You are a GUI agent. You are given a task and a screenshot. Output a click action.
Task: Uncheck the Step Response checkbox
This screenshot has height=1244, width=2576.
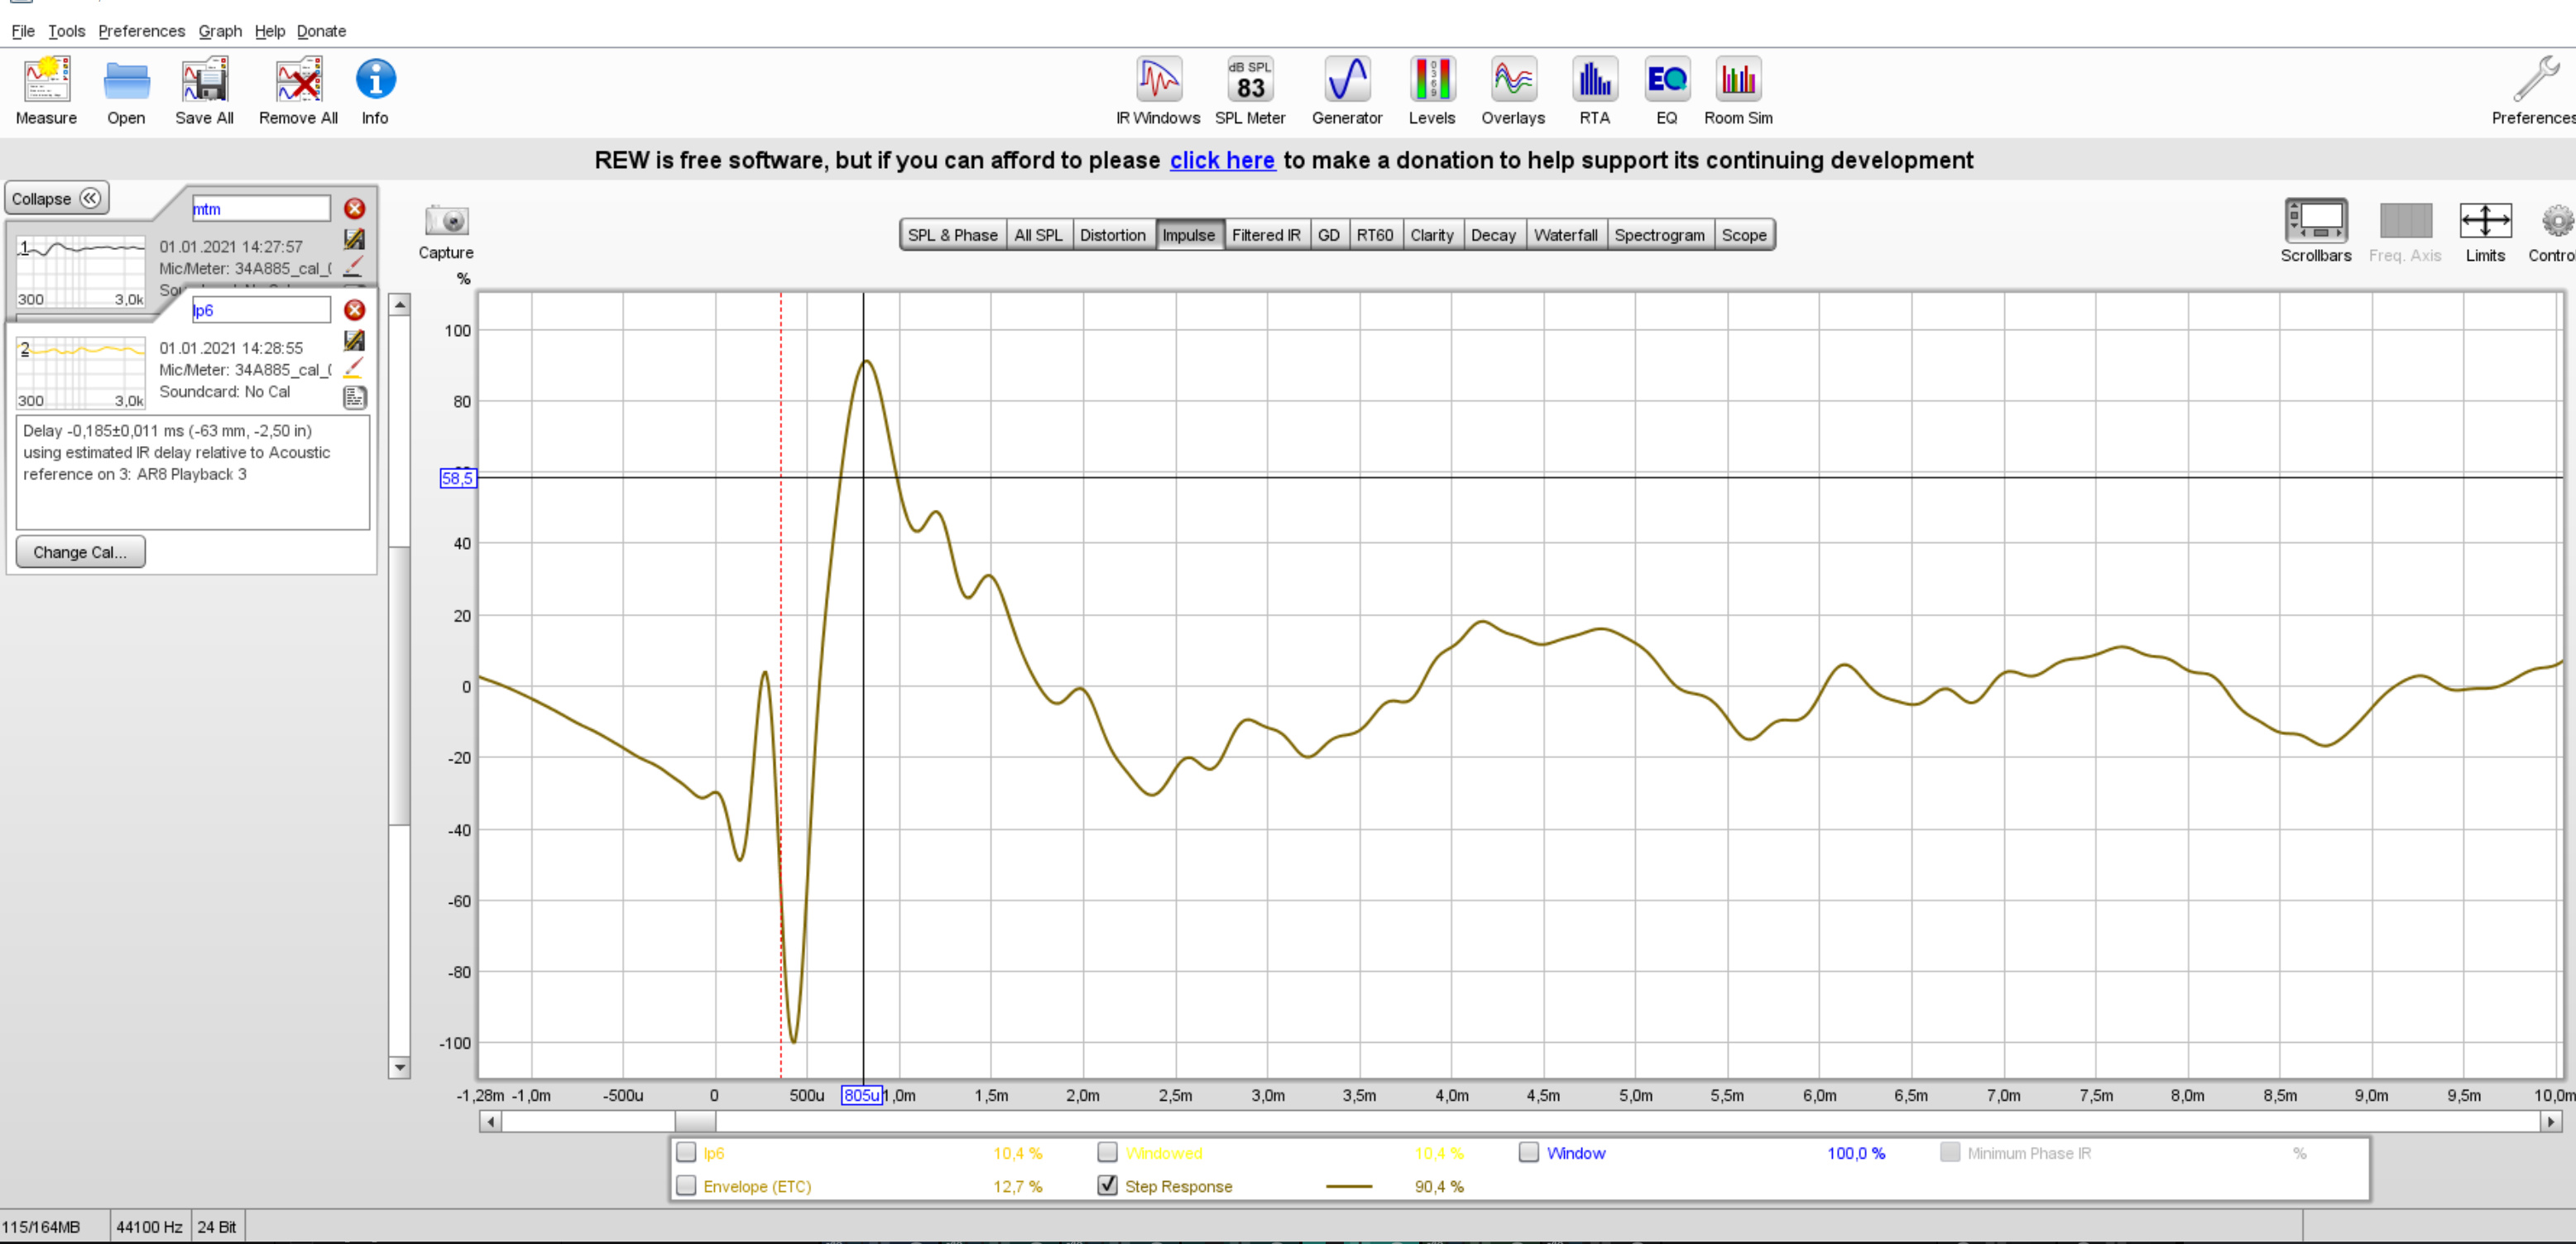pyautogui.click(x=1107, y=1185)
